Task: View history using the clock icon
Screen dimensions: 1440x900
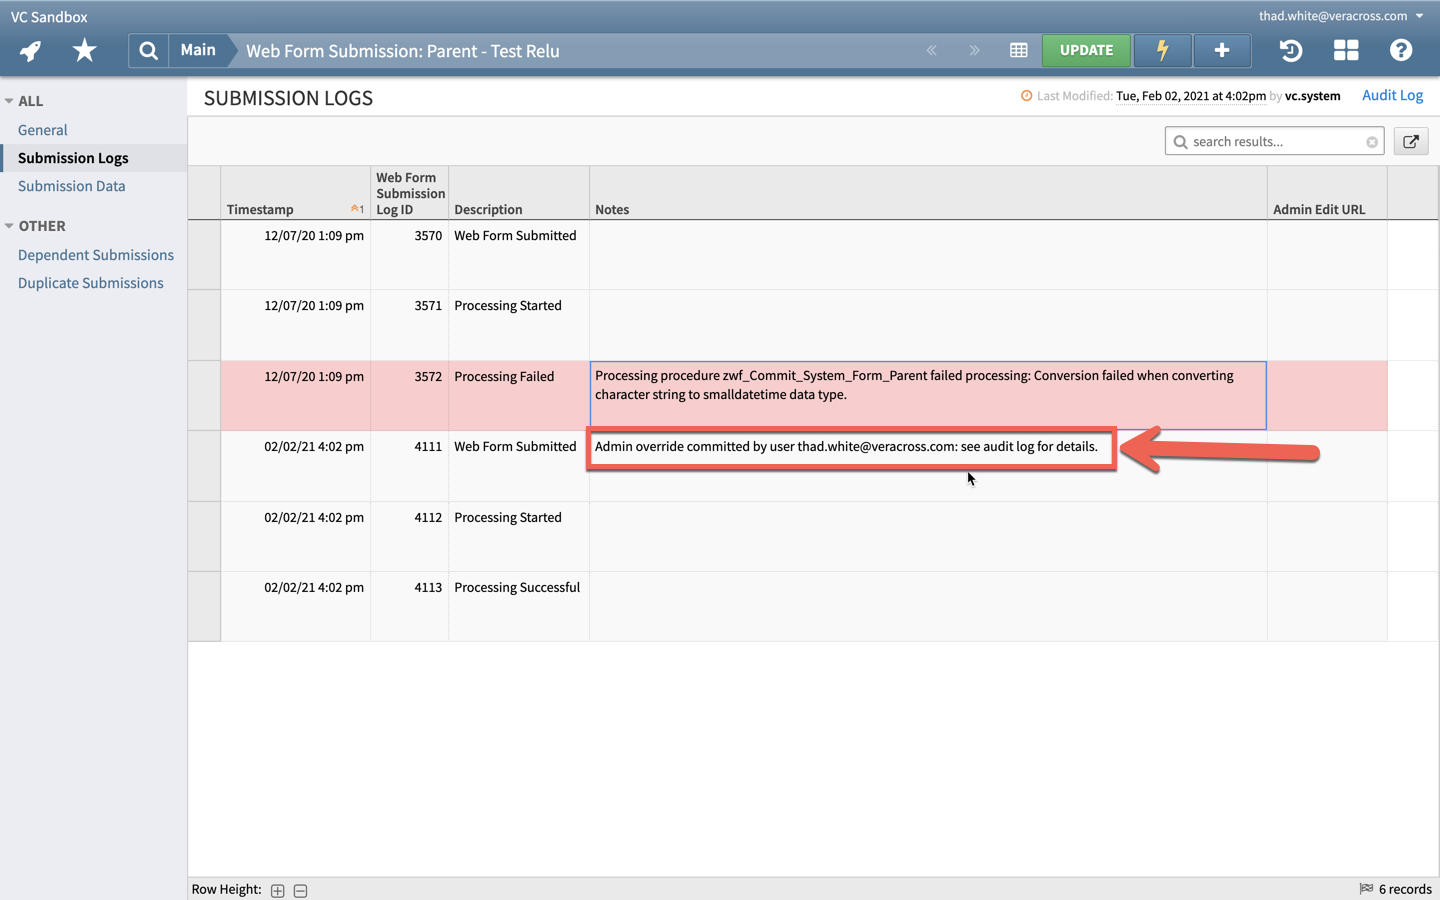Action: [1290, 50]
